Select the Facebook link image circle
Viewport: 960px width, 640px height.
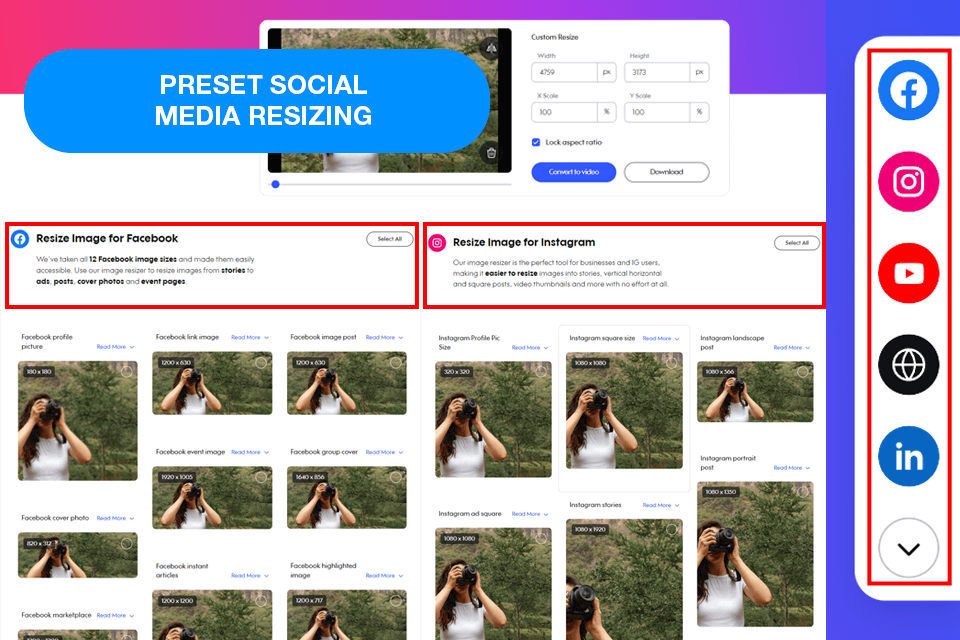coord(261,362)
